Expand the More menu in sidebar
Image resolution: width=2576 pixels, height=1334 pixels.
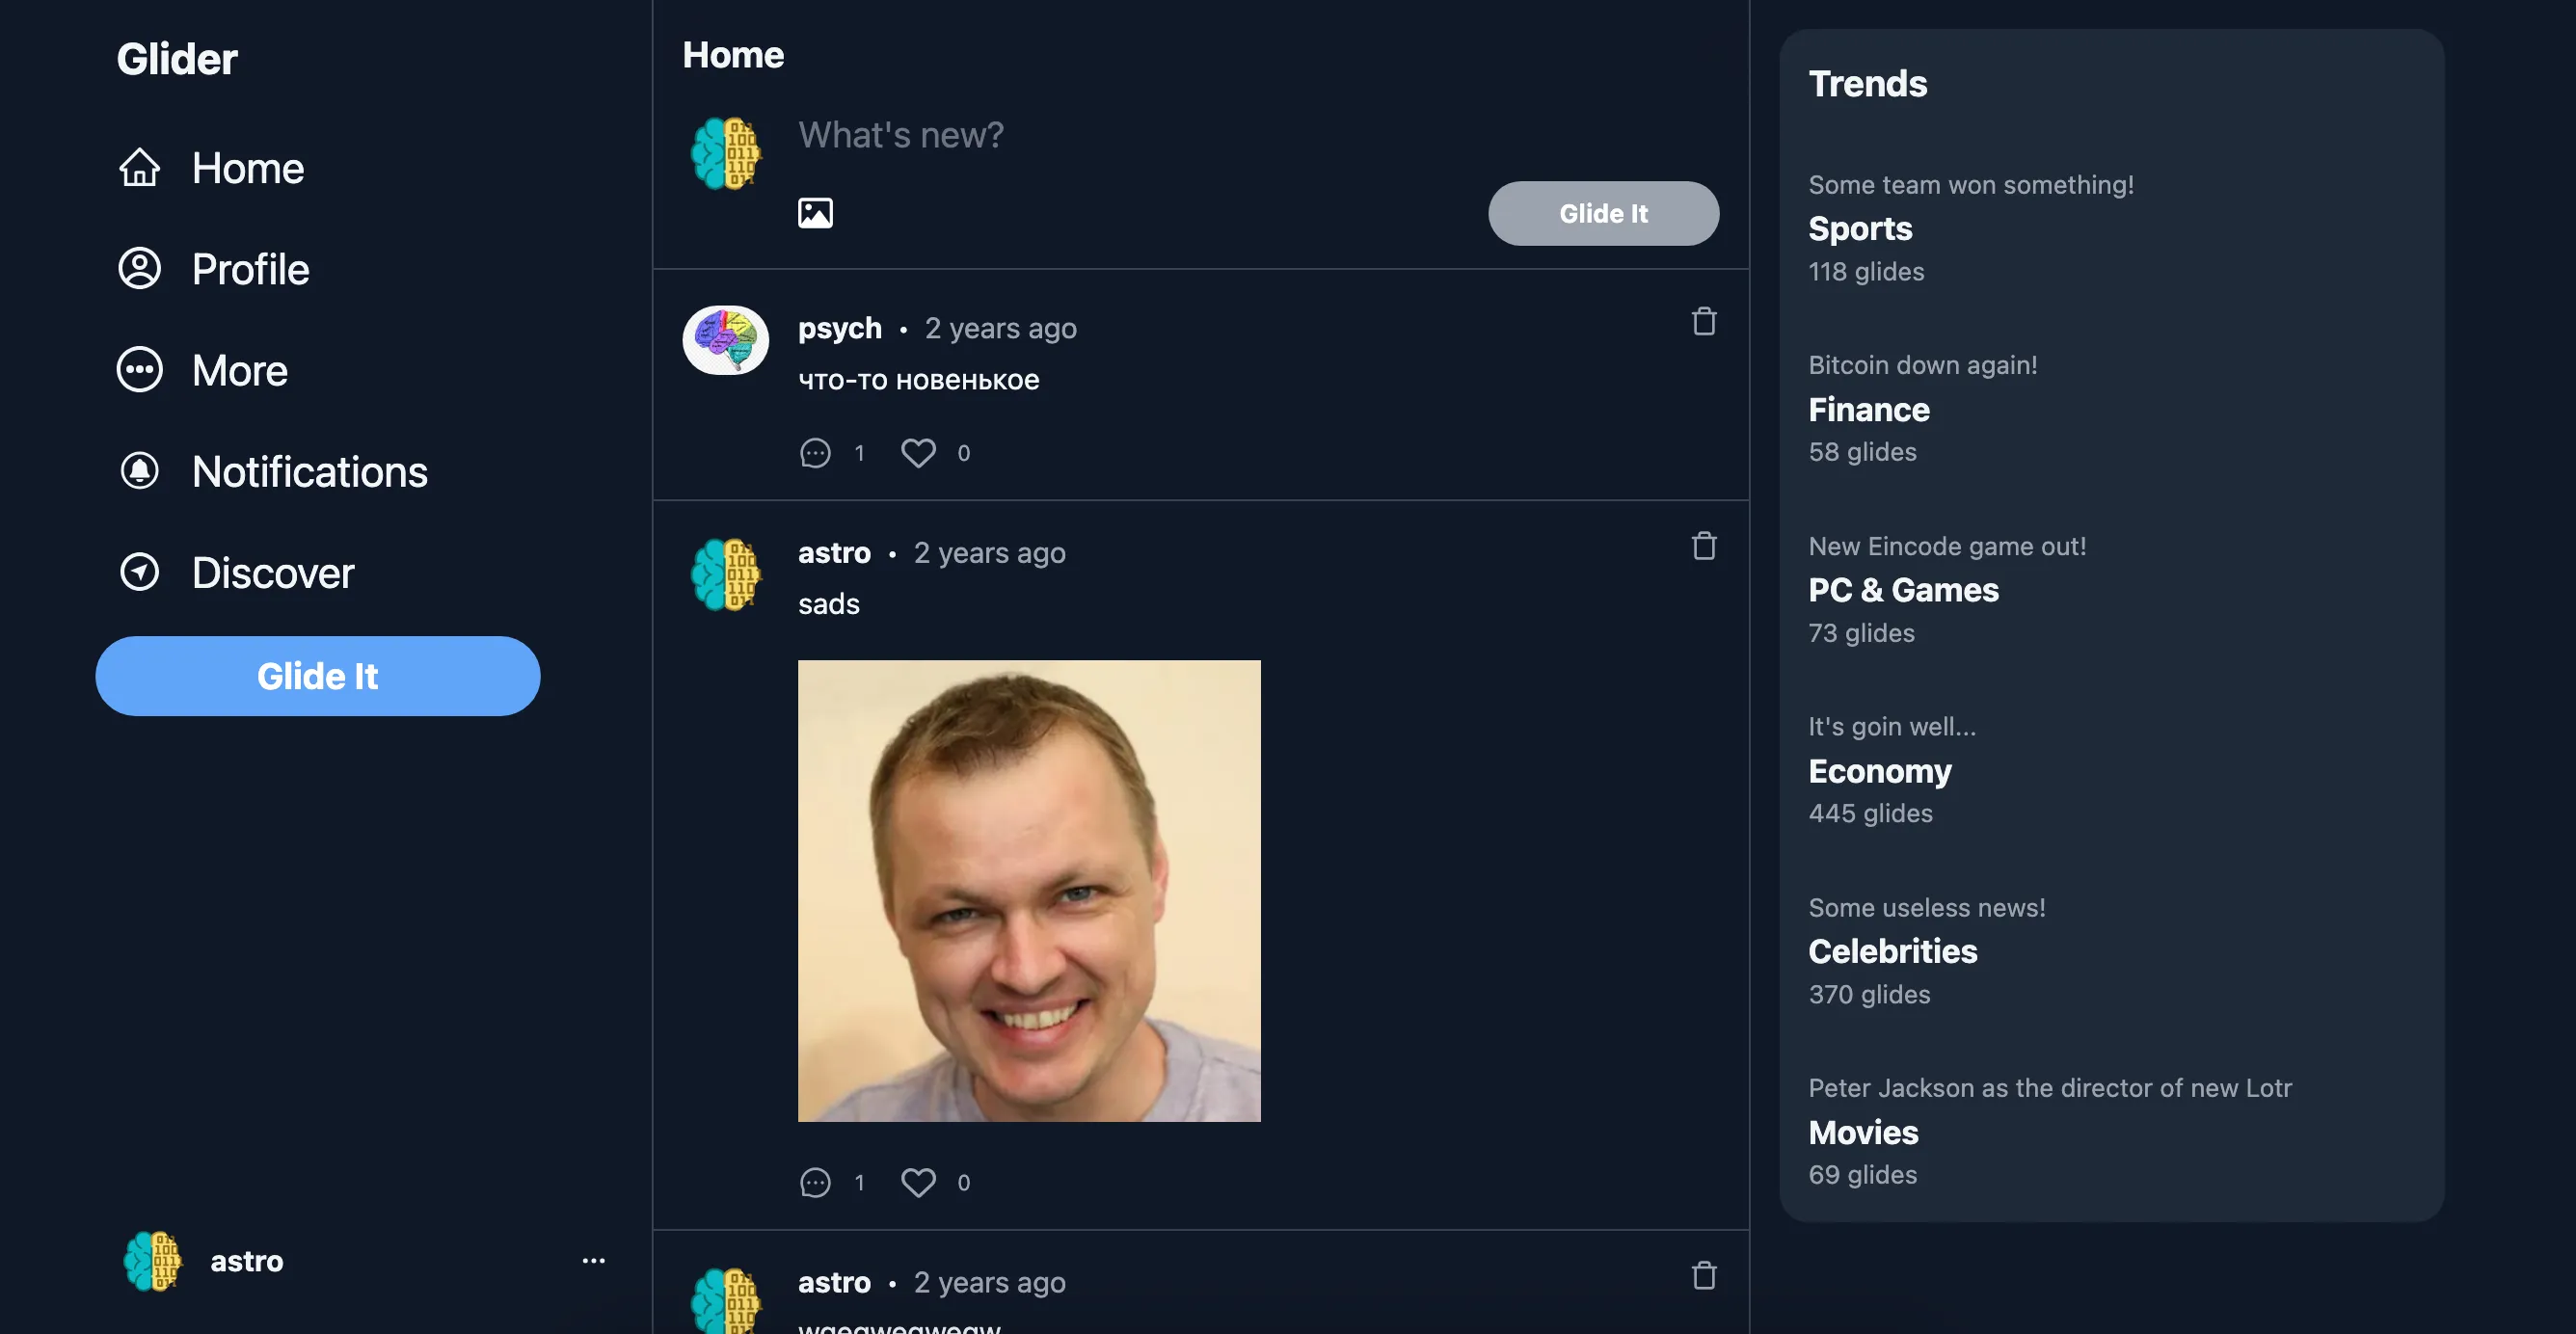[239, 370]
